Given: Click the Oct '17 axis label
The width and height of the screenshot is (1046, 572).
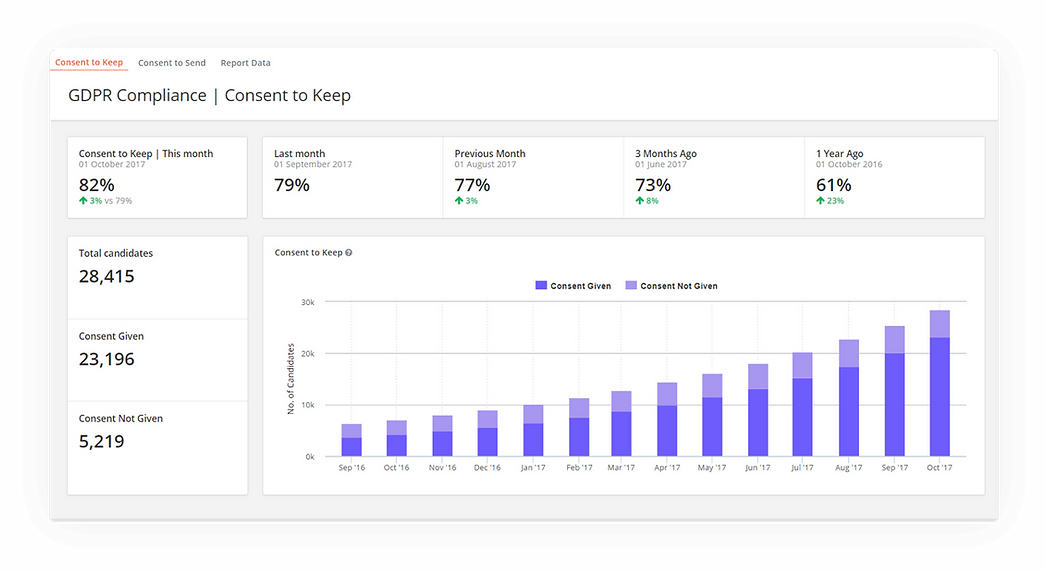Looking at the screenshot, I should click(x=939, y=467).
